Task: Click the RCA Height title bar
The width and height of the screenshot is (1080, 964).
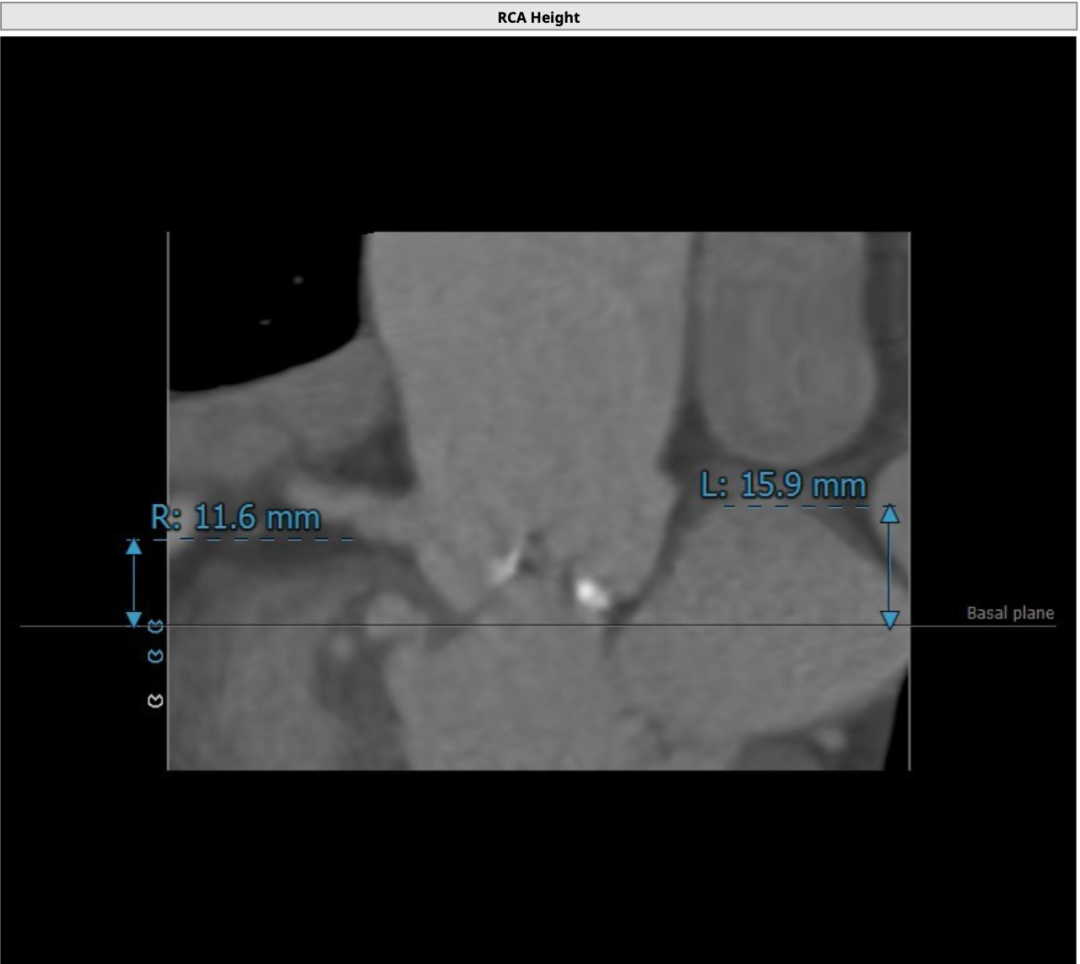Action: [x=539, y=17]
